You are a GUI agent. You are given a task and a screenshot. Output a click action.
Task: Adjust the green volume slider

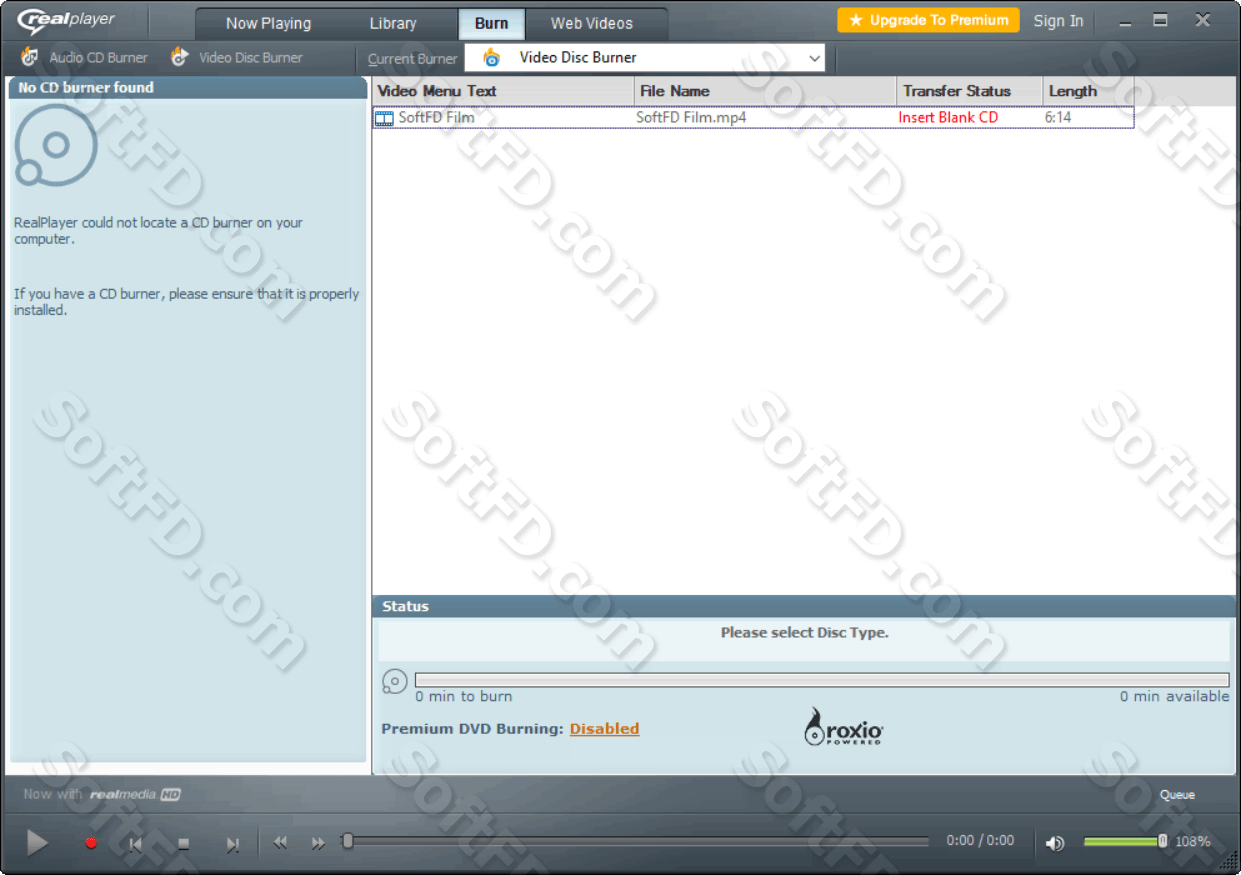1125,842
